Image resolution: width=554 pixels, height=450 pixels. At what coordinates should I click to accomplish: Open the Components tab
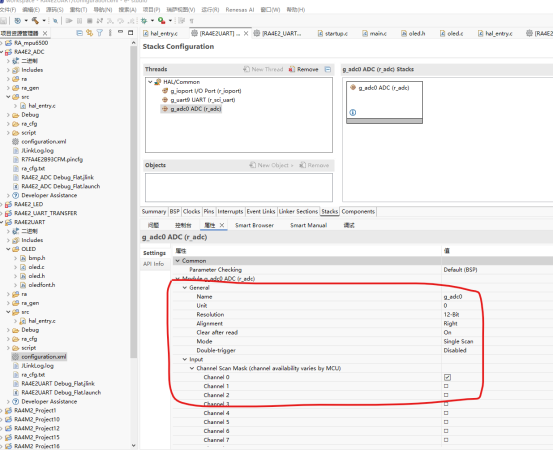(x=358, y=211)
